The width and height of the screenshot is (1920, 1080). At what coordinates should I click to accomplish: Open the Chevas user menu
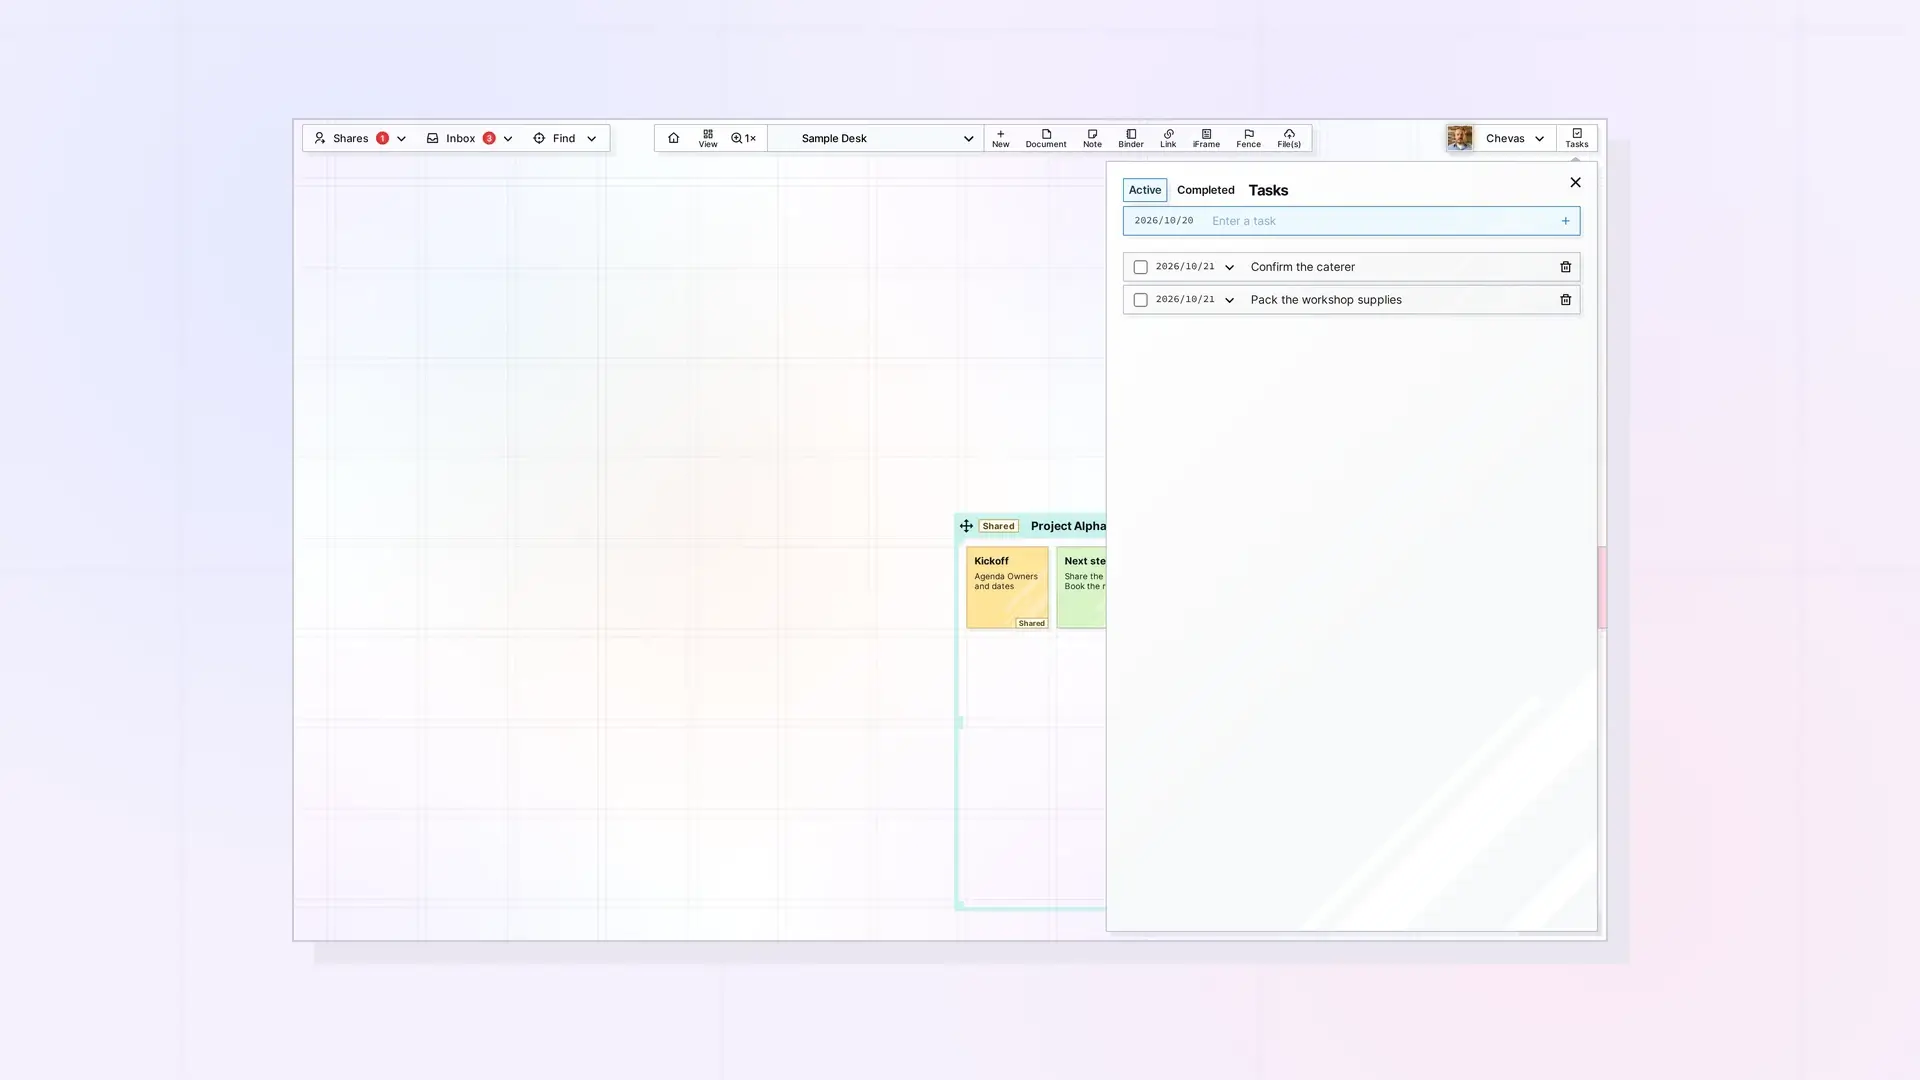(1515, 138)
